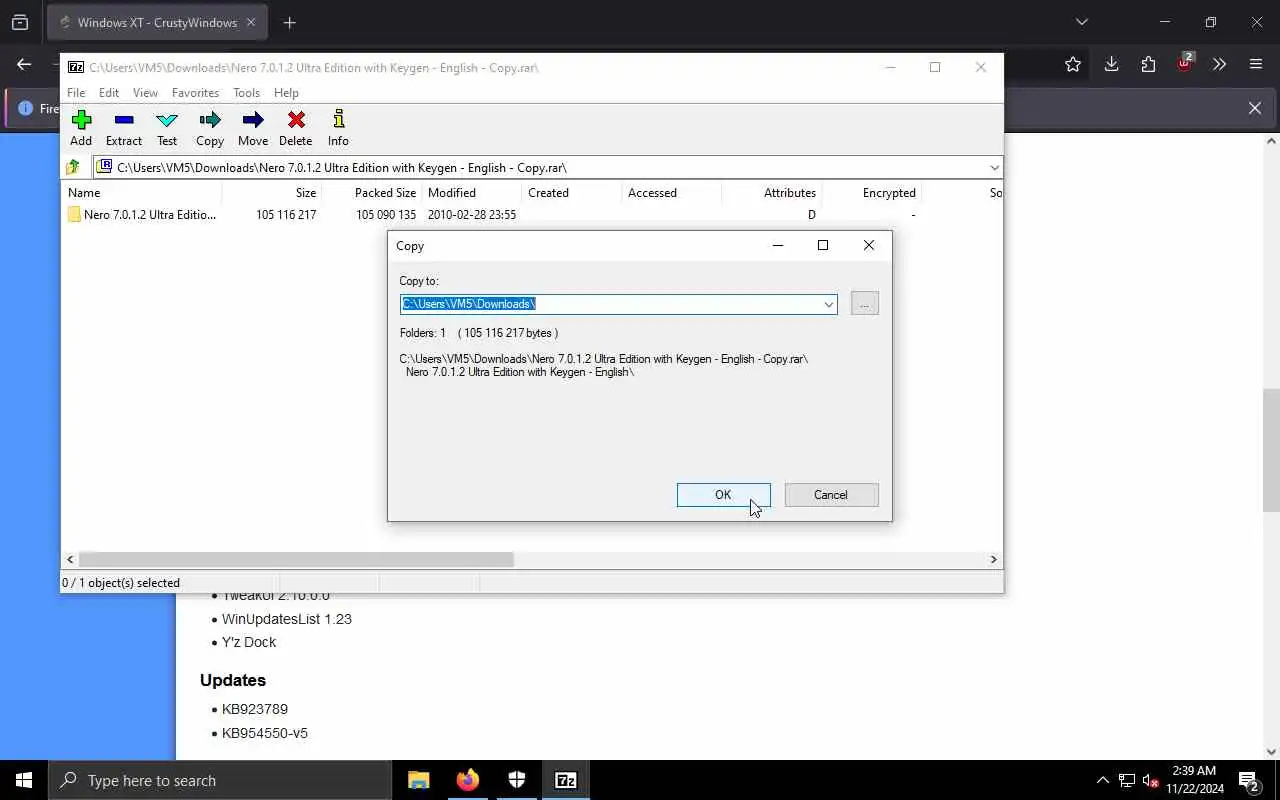The height and width of the screenshot is (800, 1280).
Task: Click the Nero folder icon in file list
Action: pos(74,215)
